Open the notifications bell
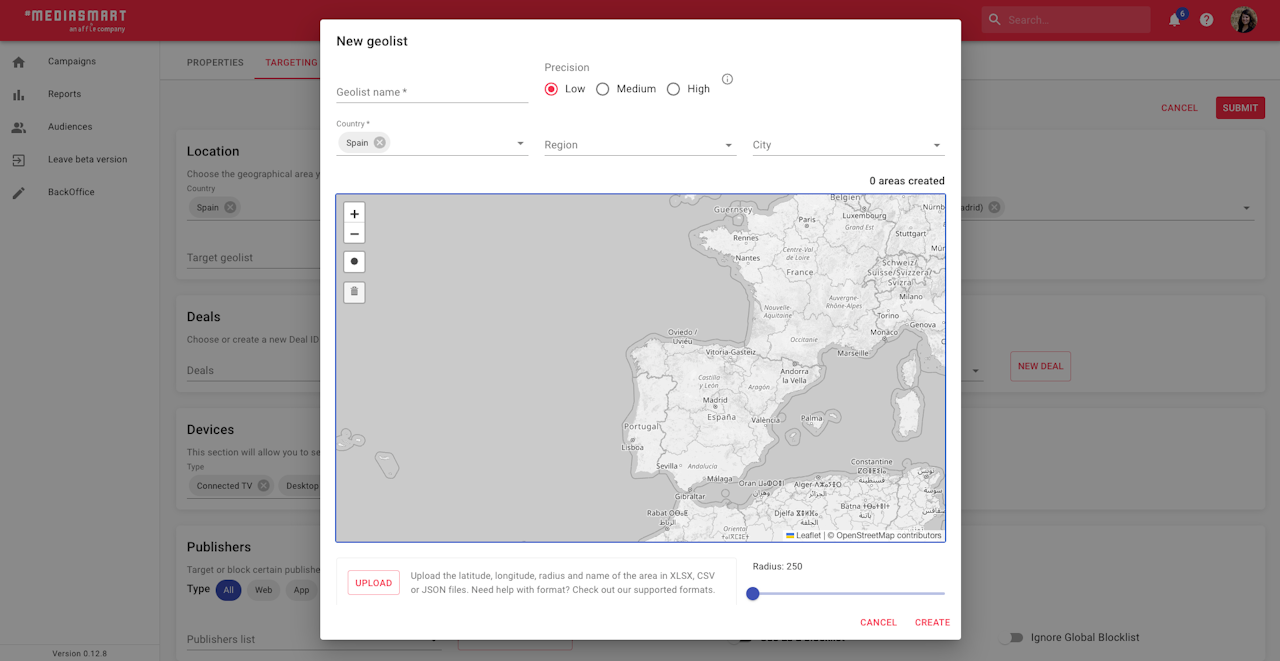Viewport: 1280px width, 661px height. 1174,20
